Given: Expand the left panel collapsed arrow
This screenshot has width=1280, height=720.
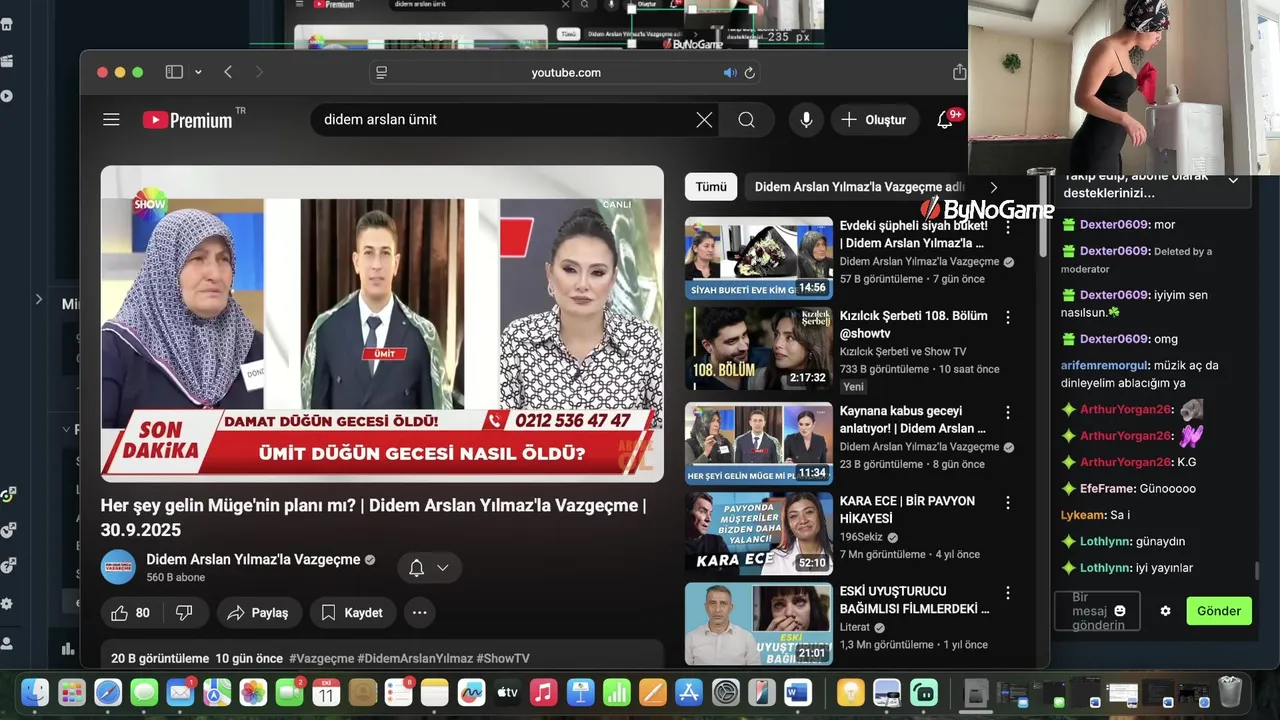Looking at the screenshot, I should [39, 299].
